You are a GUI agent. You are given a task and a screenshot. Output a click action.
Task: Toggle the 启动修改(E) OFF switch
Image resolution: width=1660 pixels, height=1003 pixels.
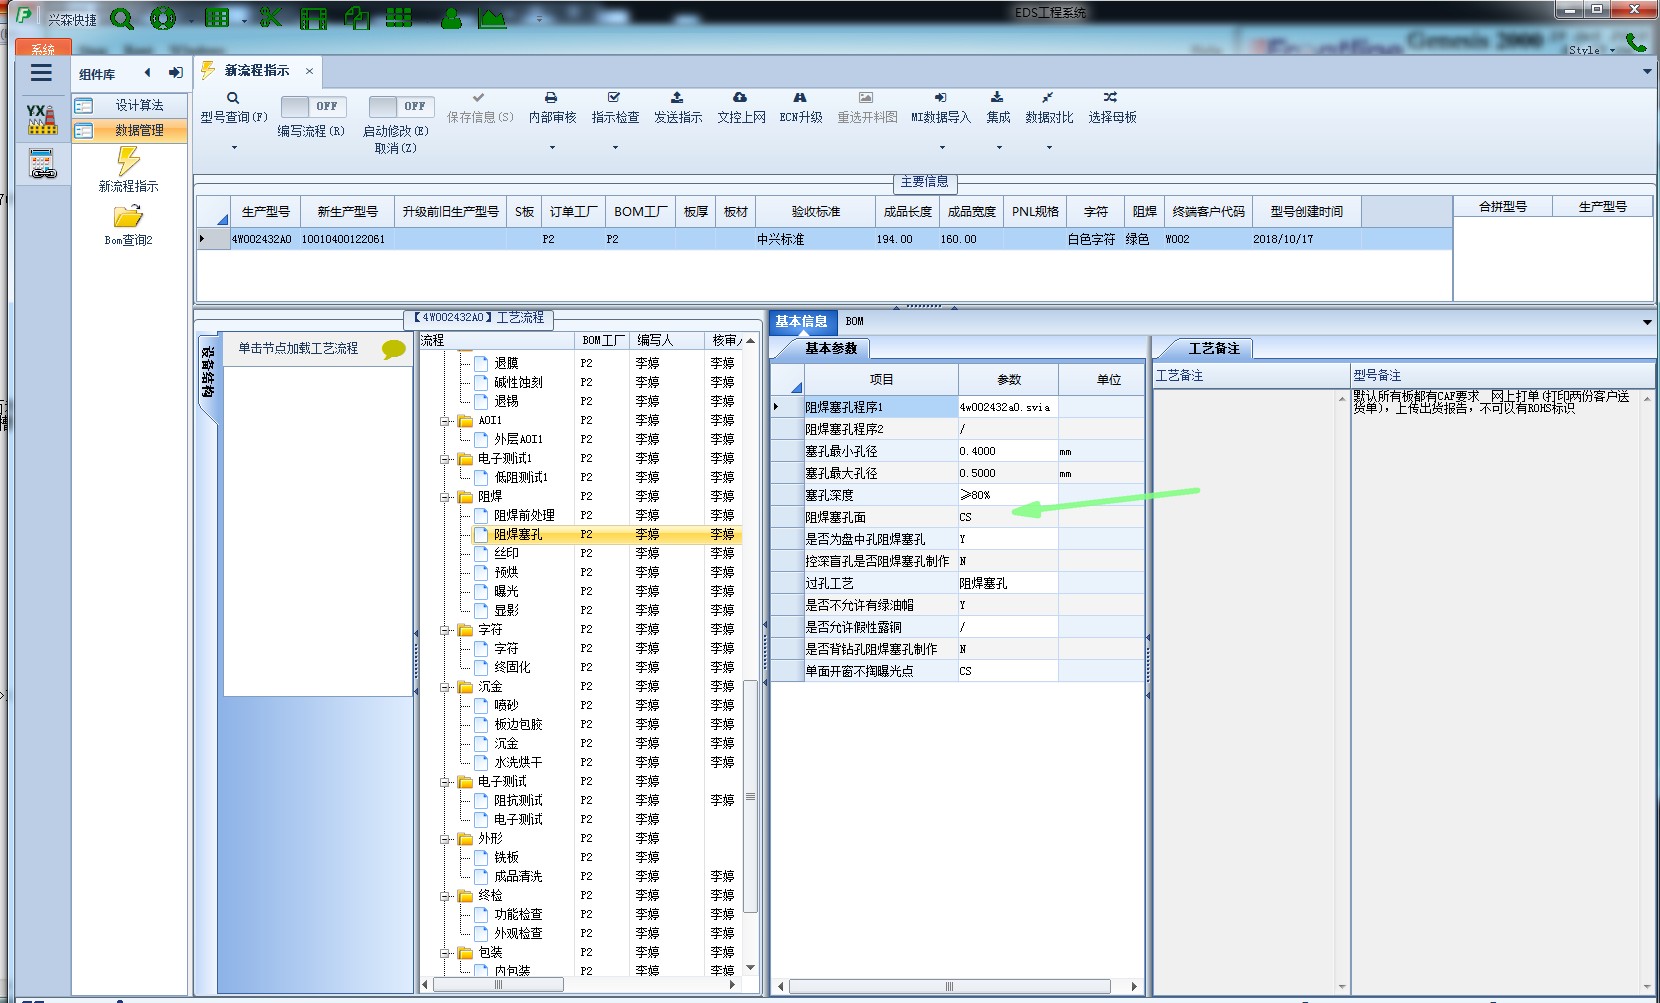[x=401, y=106]
